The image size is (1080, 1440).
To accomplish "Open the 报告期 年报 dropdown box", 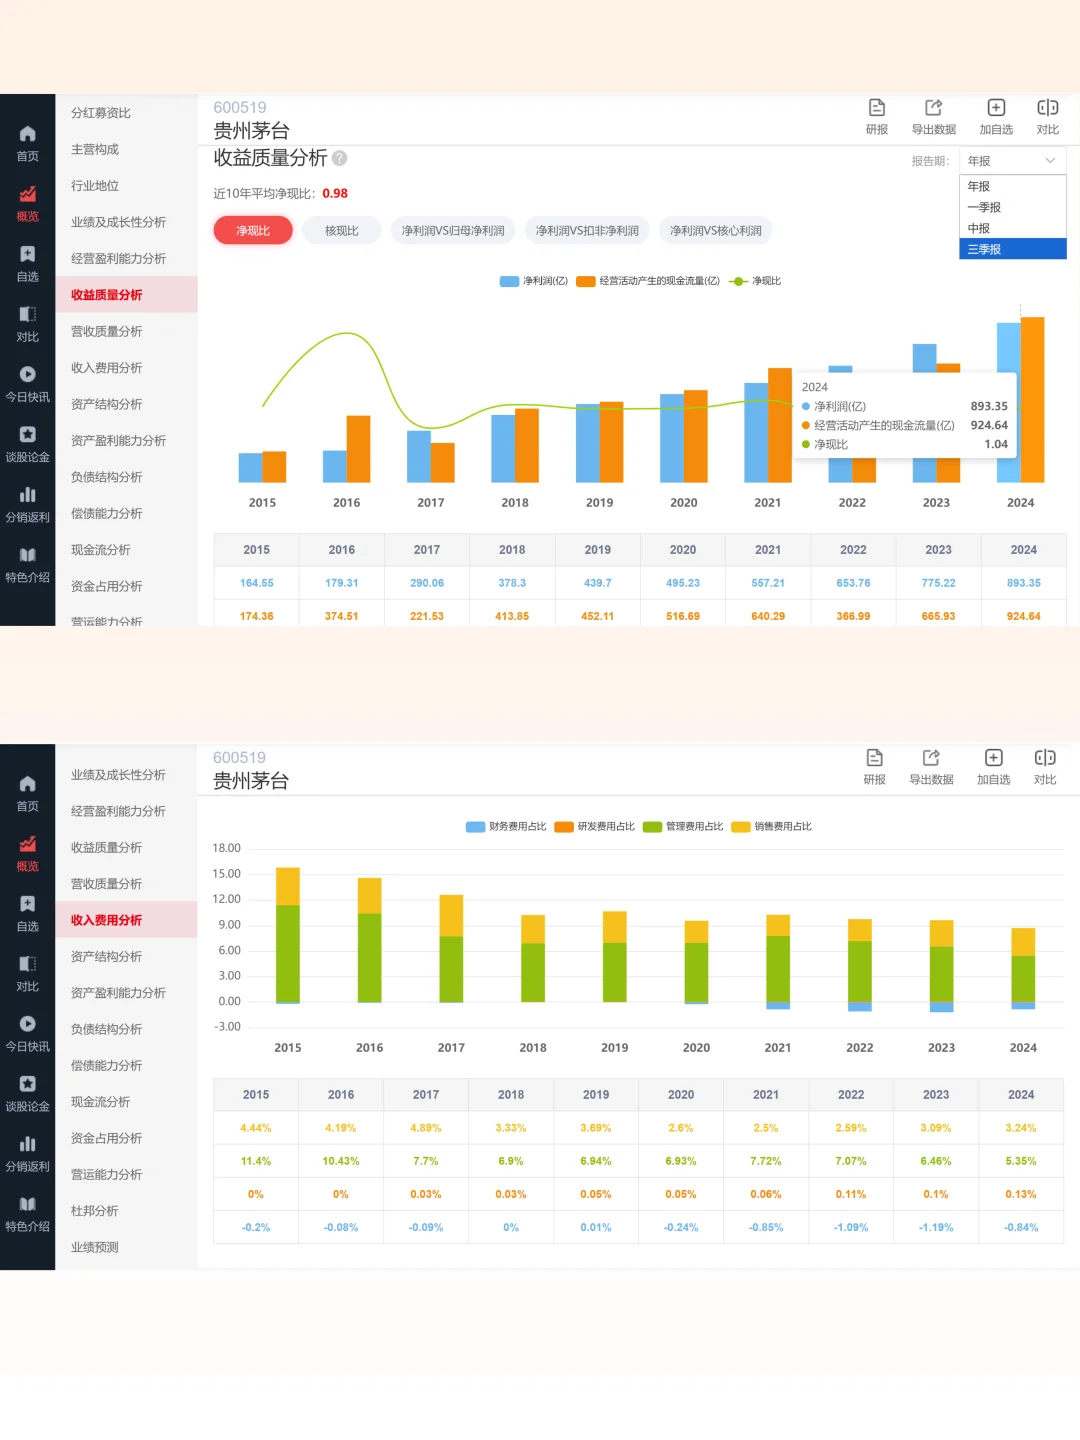I will pos(1012,161).
